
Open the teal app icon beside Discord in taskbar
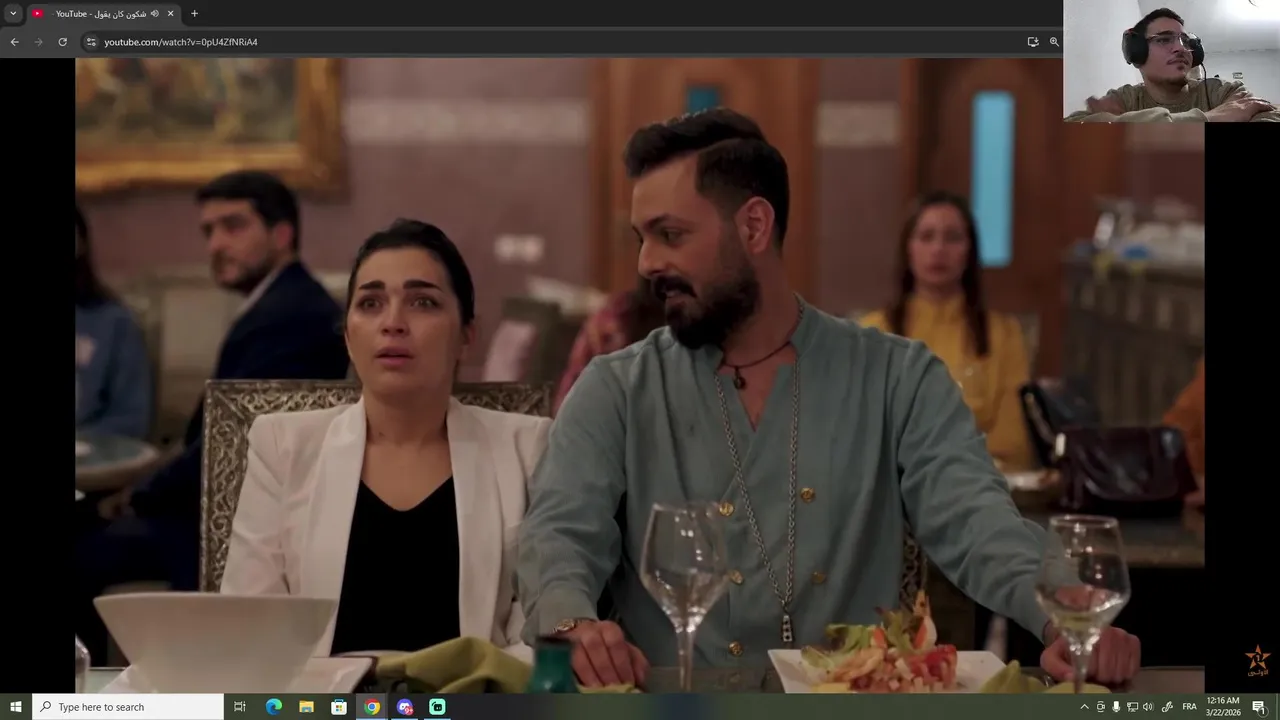pyautogui.click(x=437, y=707)
